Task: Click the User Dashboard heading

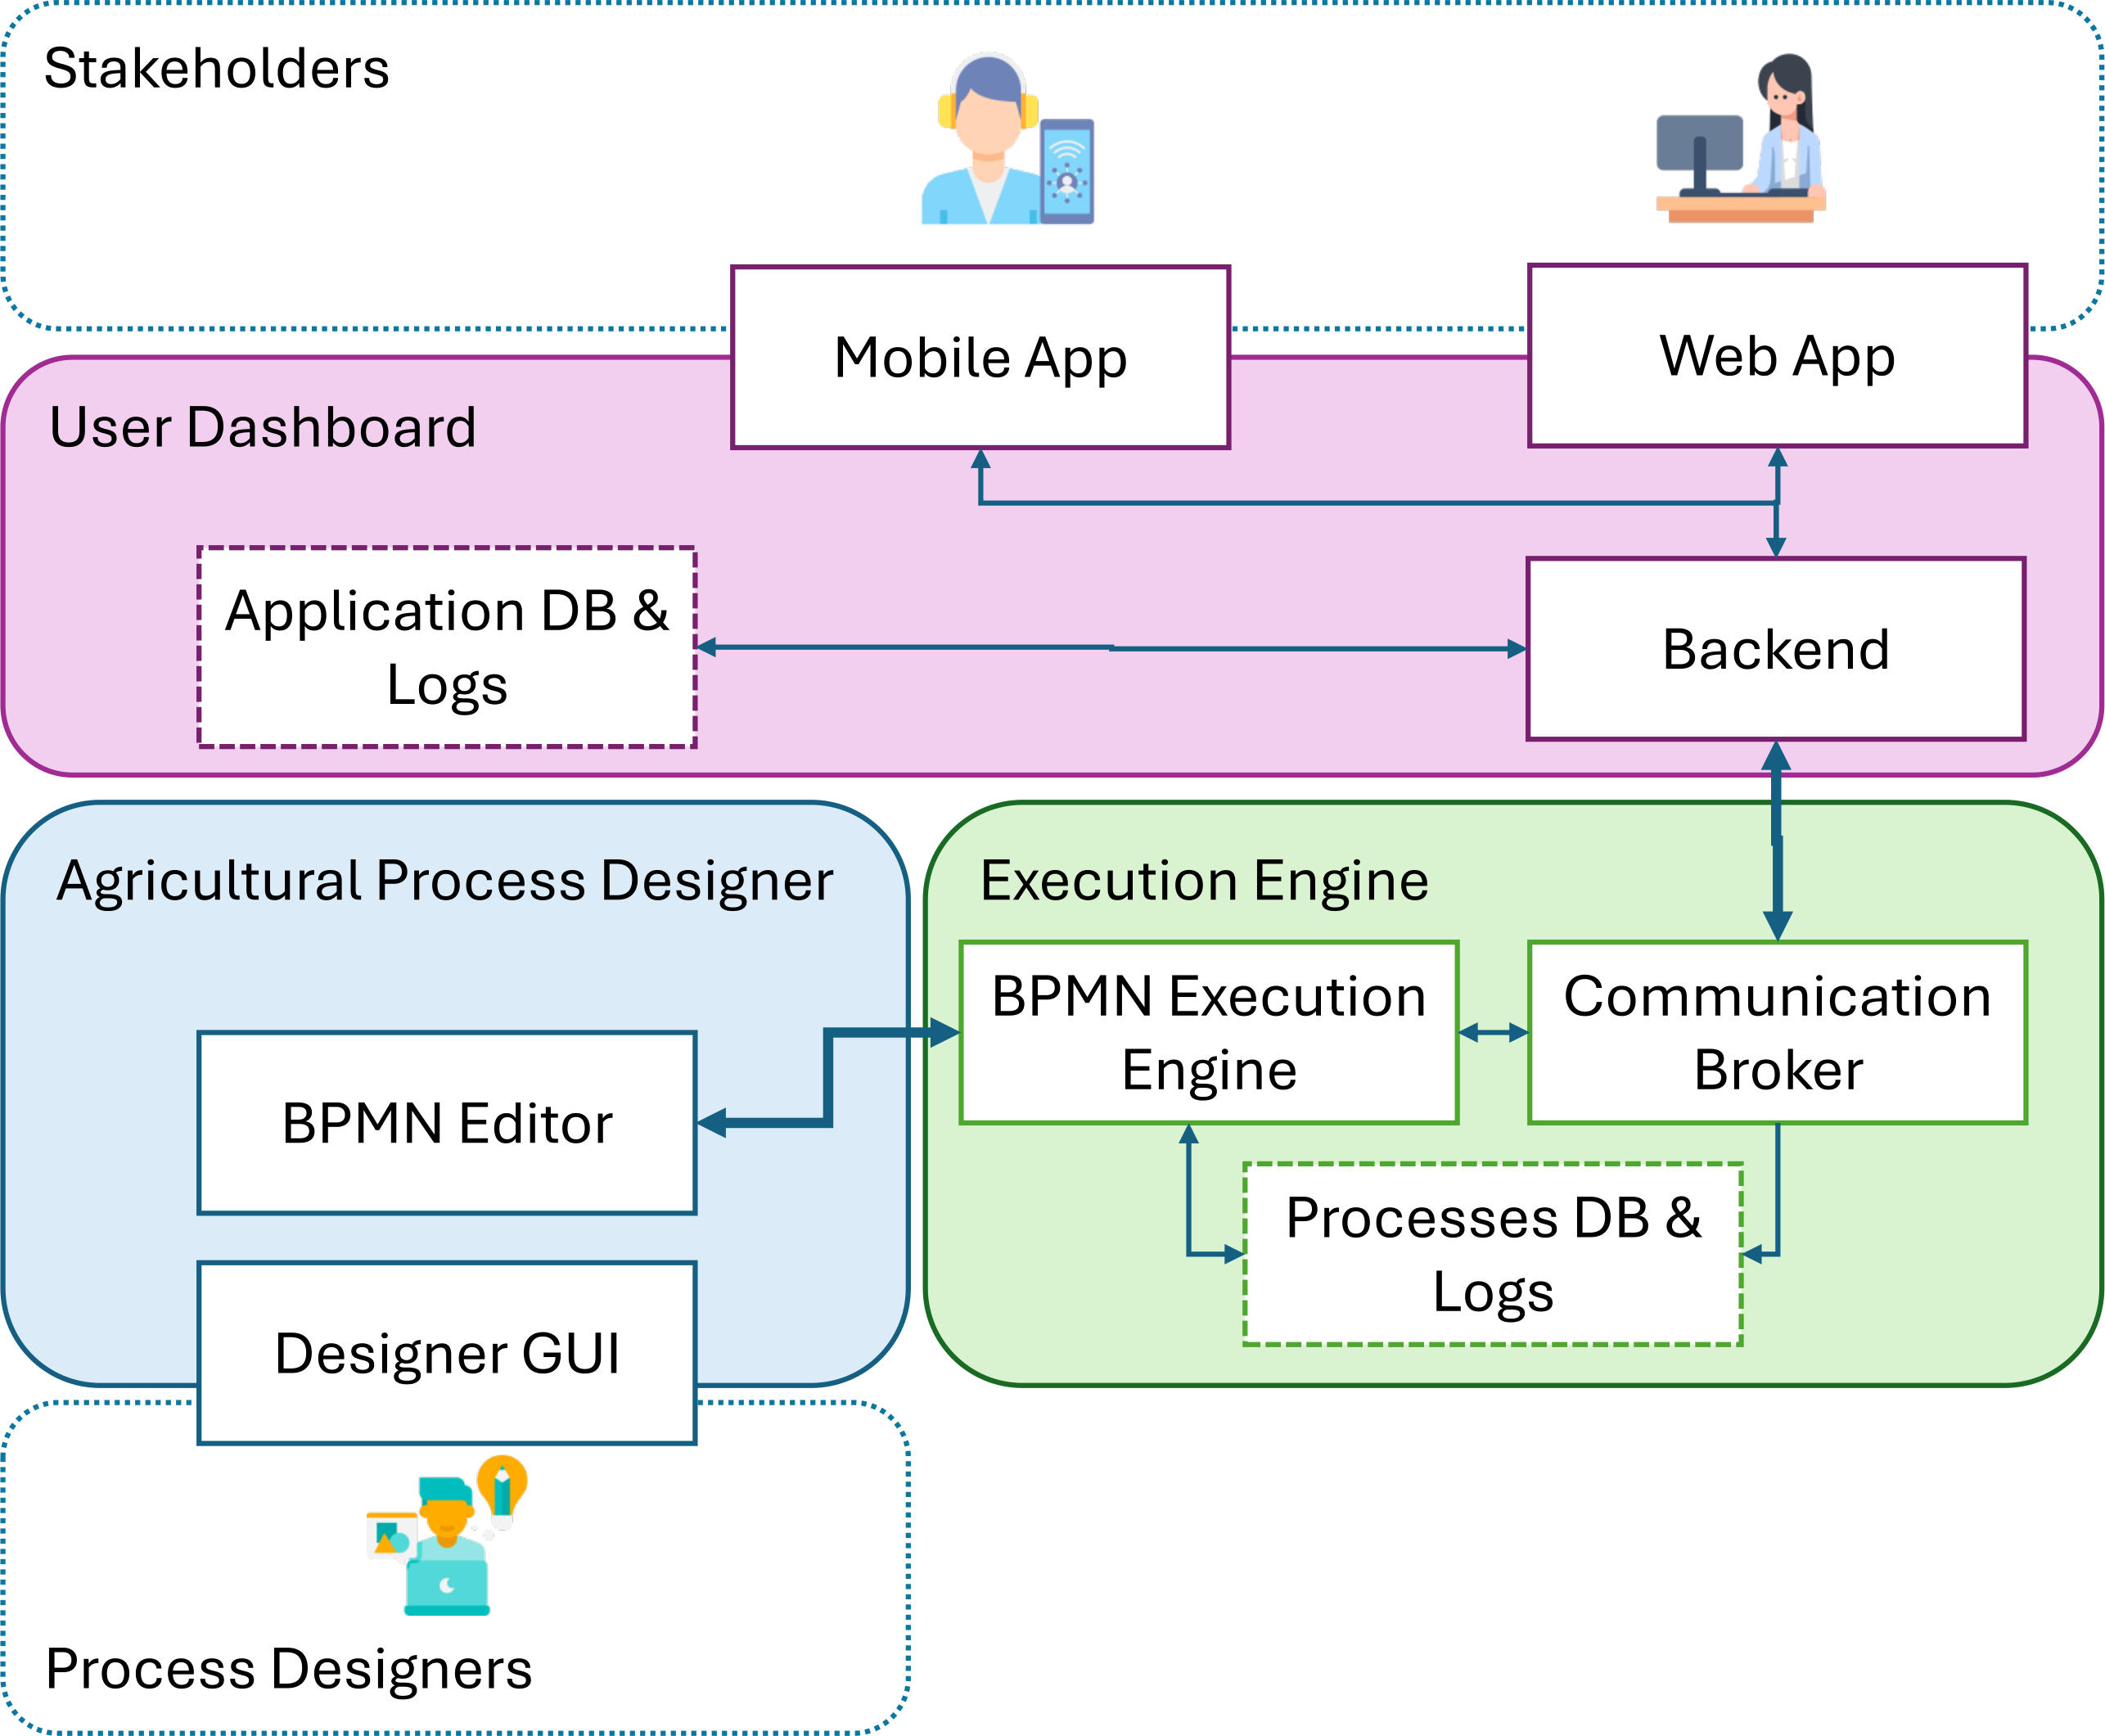Action: coord(262,427)
